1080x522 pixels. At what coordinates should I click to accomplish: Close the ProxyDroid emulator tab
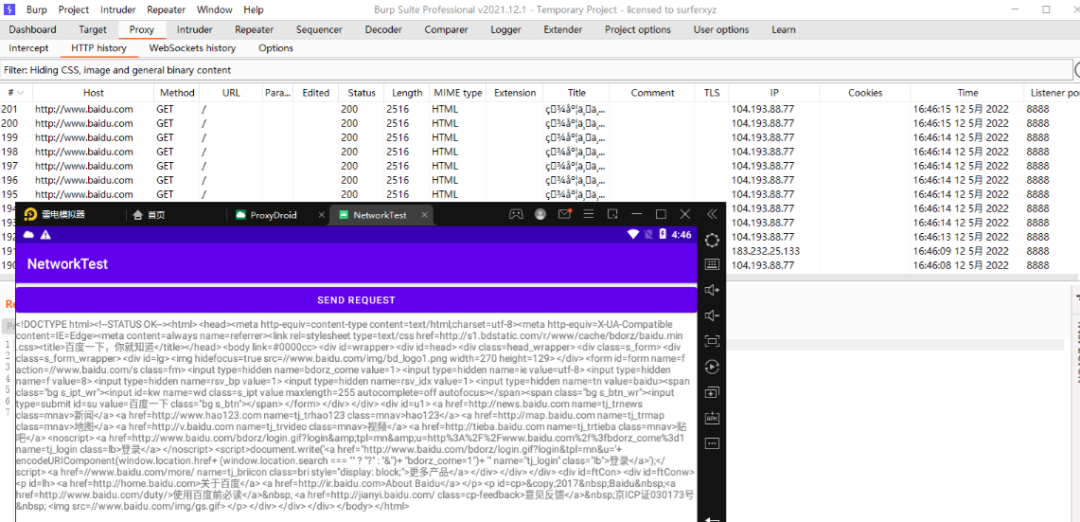click(321, 215)
